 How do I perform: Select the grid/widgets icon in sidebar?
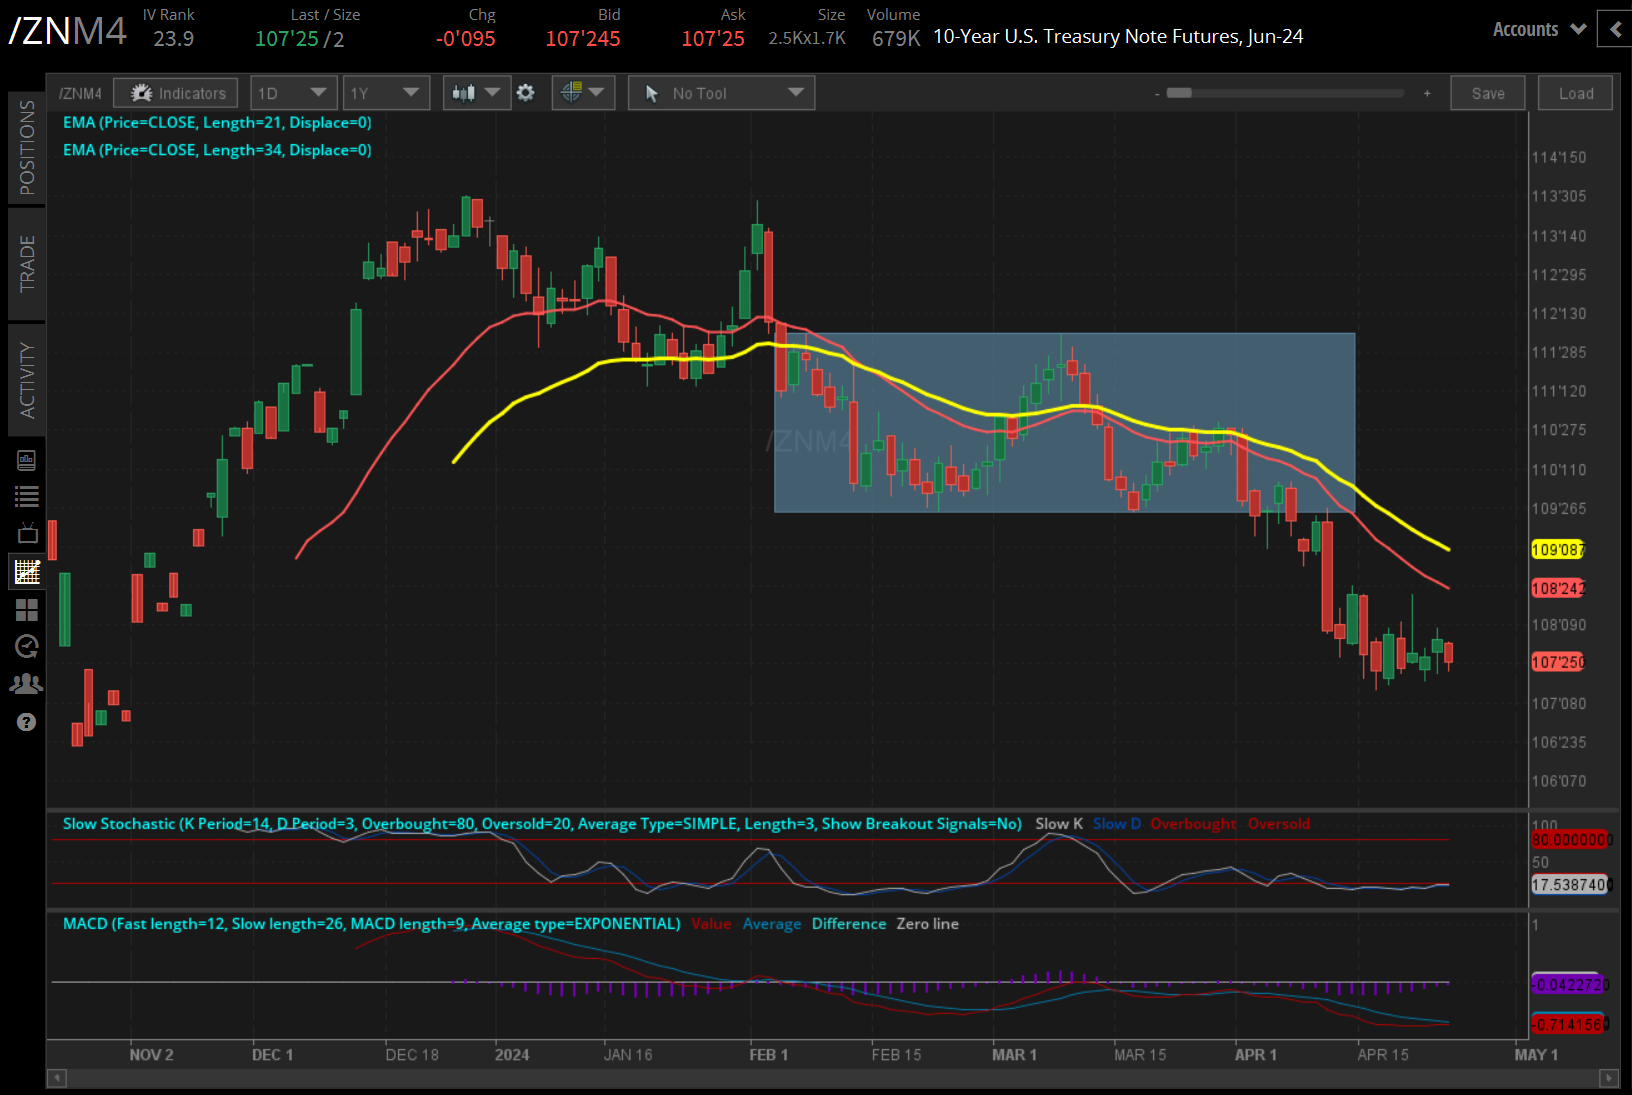click(x=27, y=610)
